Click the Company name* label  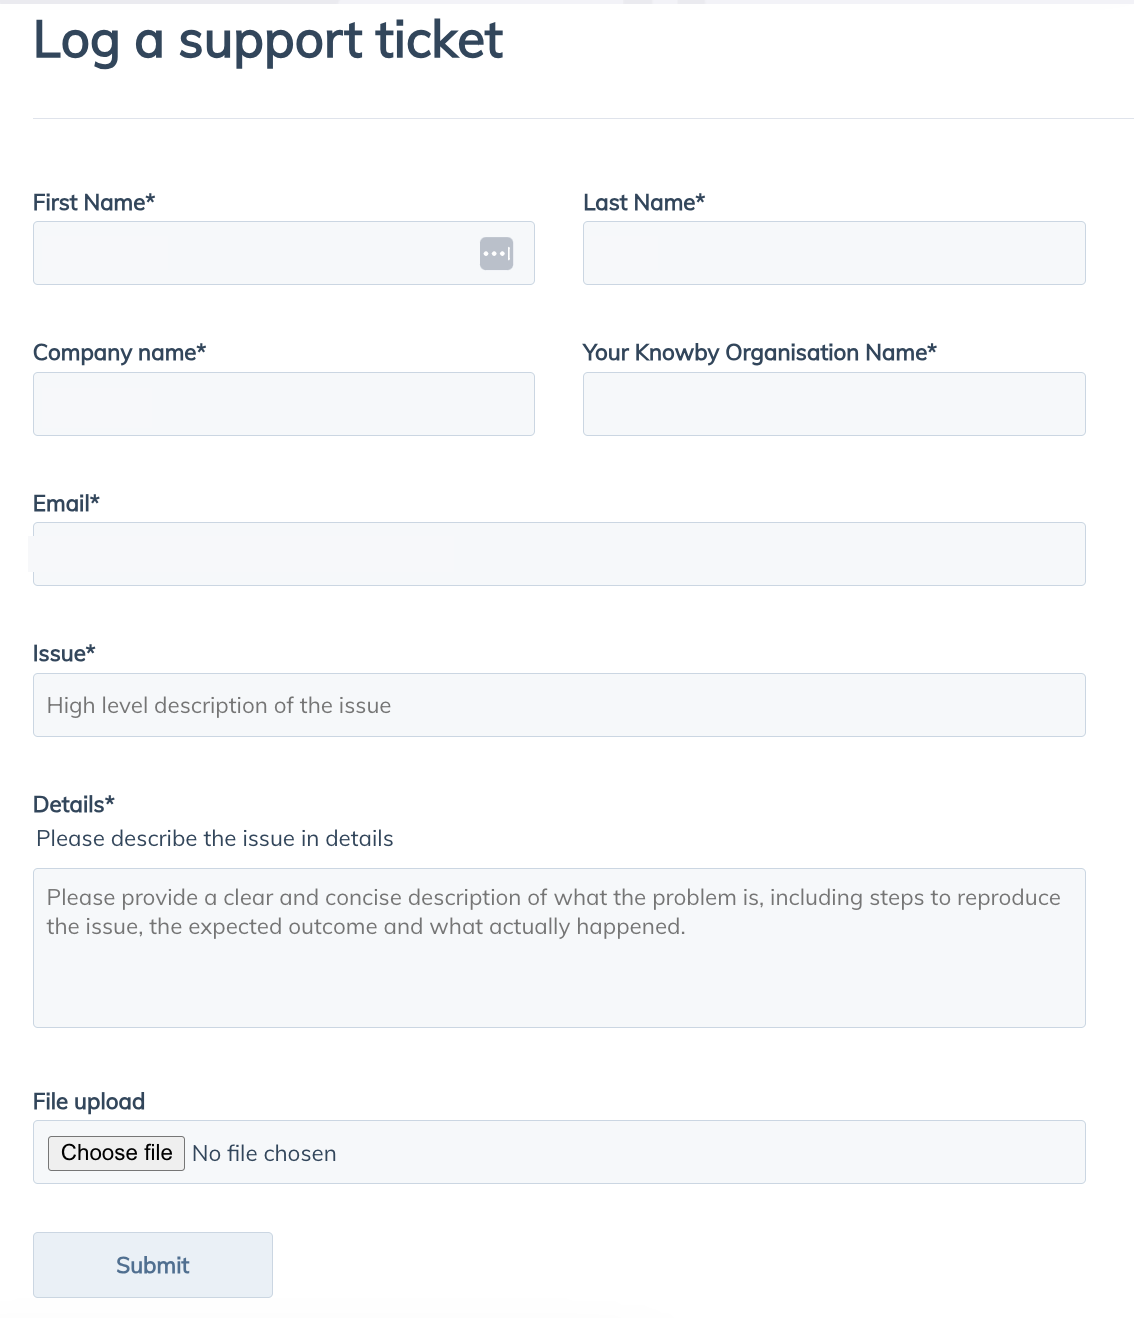(119, 353)
